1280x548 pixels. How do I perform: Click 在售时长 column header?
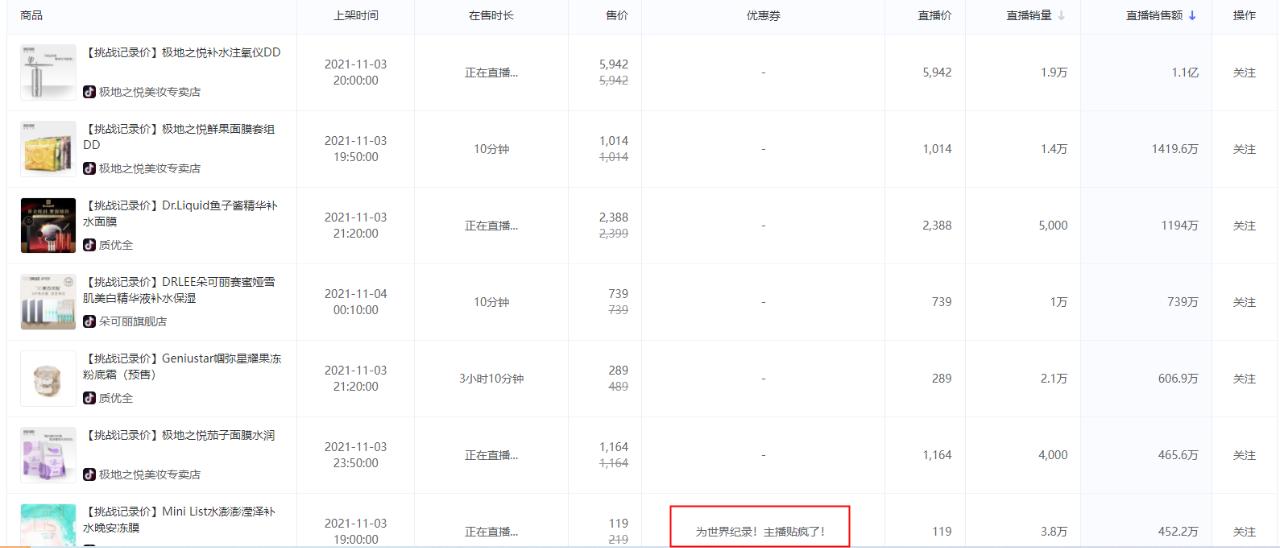491,16
